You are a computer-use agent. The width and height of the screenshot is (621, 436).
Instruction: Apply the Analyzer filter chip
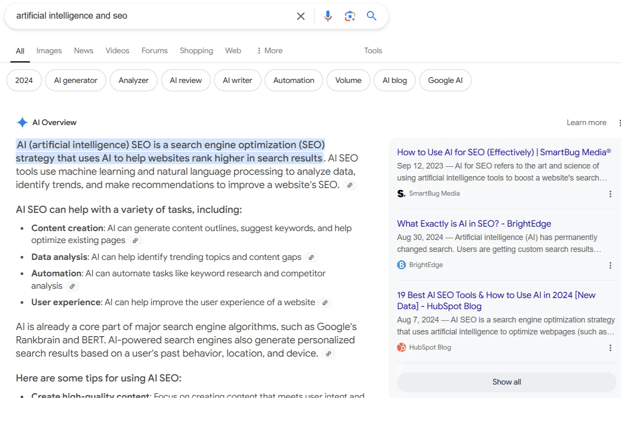(x=133, y=80)
